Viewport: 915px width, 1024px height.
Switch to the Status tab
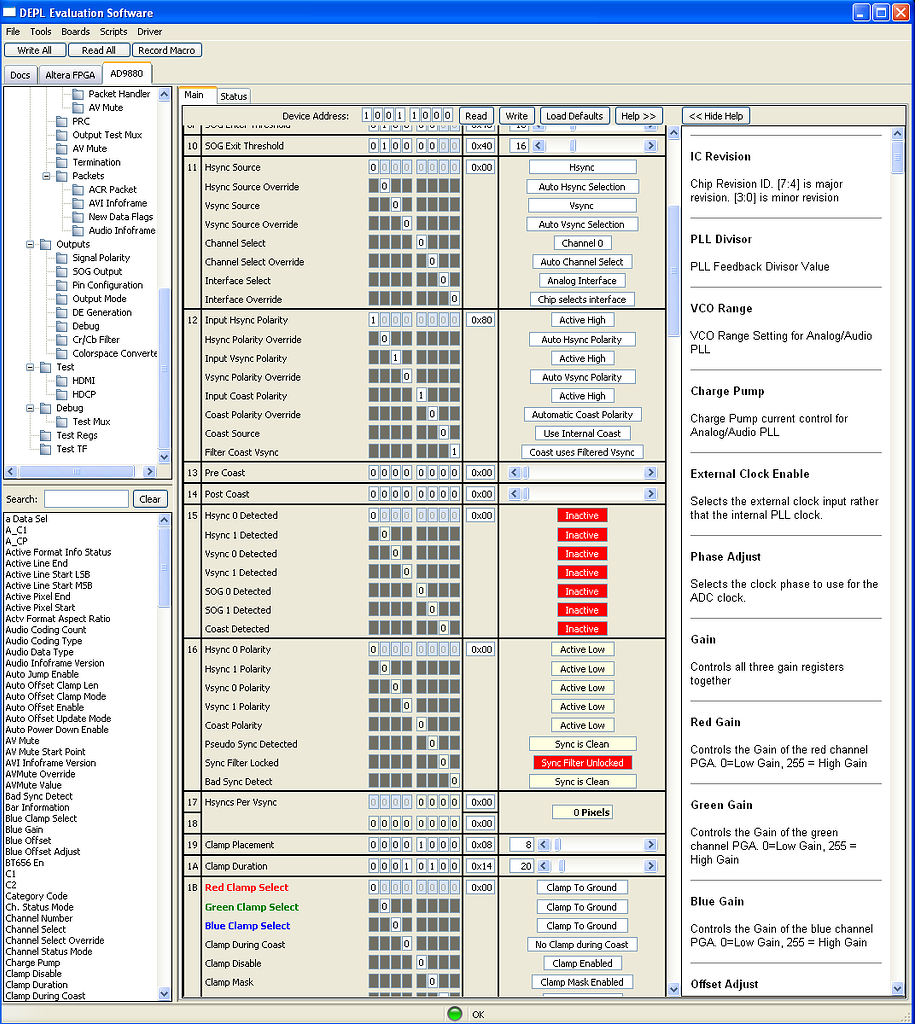coord(234,95)
